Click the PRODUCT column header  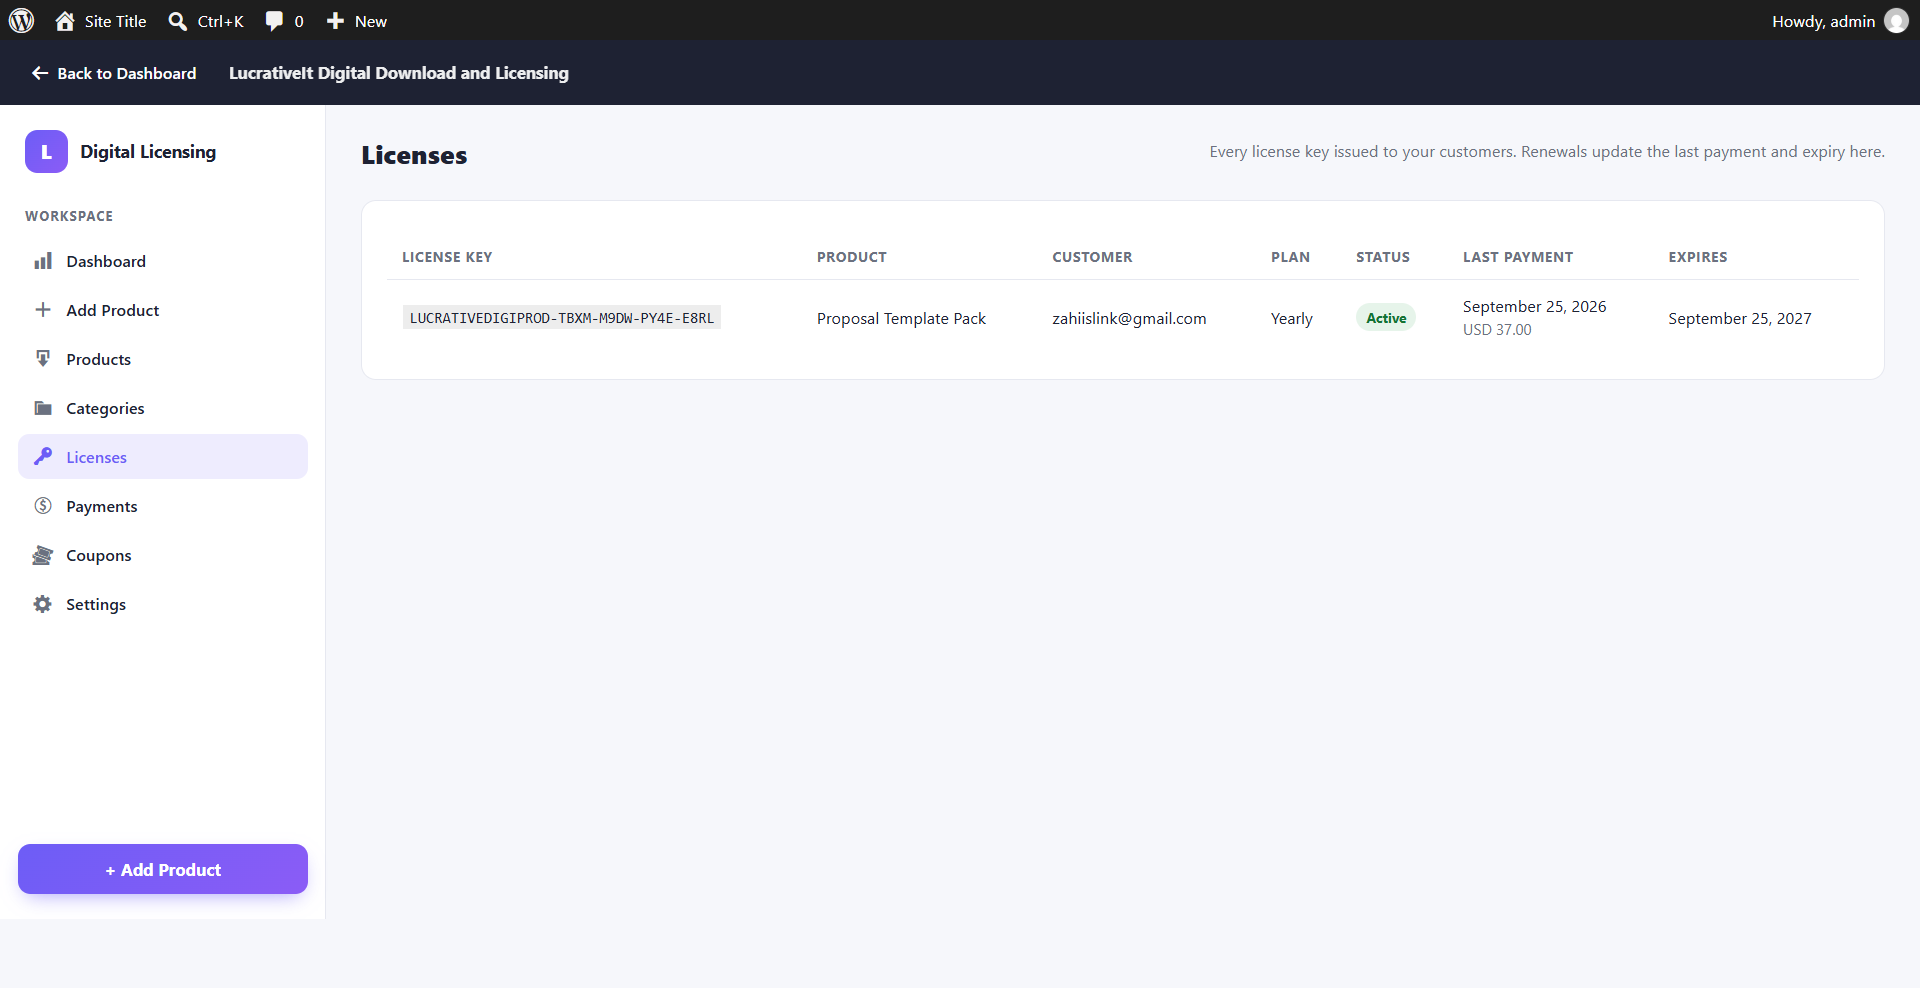[x=852, y=257]
